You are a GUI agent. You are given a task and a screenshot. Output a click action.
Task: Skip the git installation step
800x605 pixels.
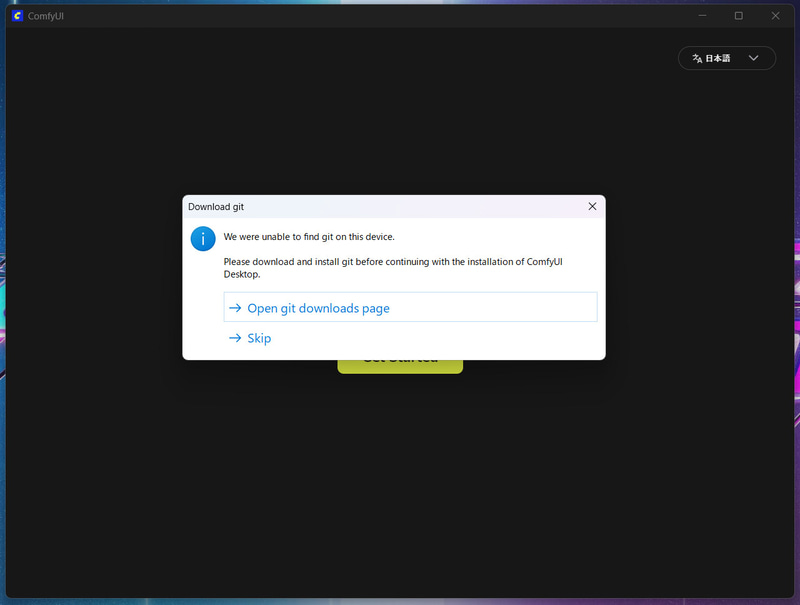[x=258, y=338]
